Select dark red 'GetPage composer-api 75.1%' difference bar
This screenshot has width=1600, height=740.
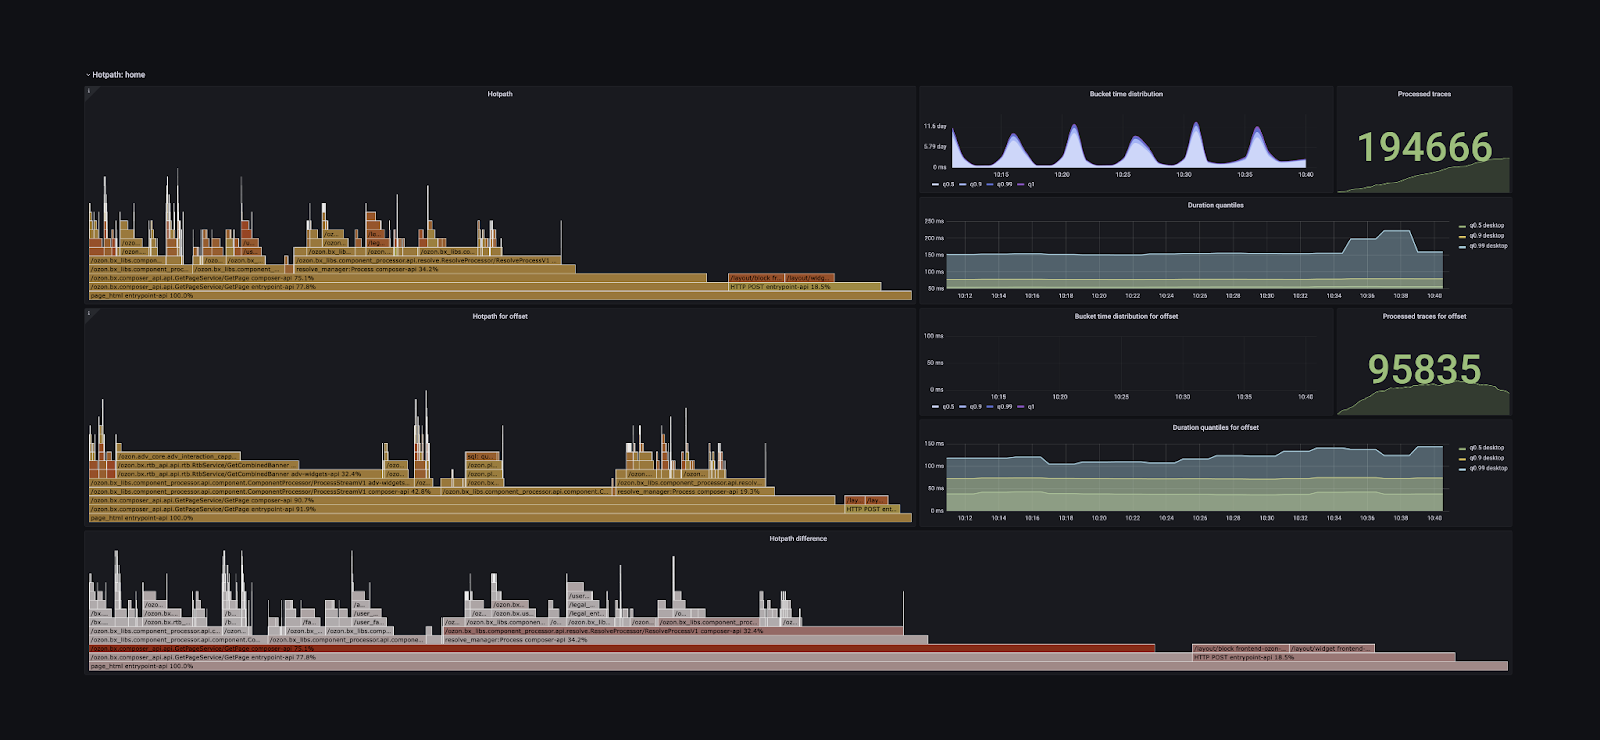(622, 648)
